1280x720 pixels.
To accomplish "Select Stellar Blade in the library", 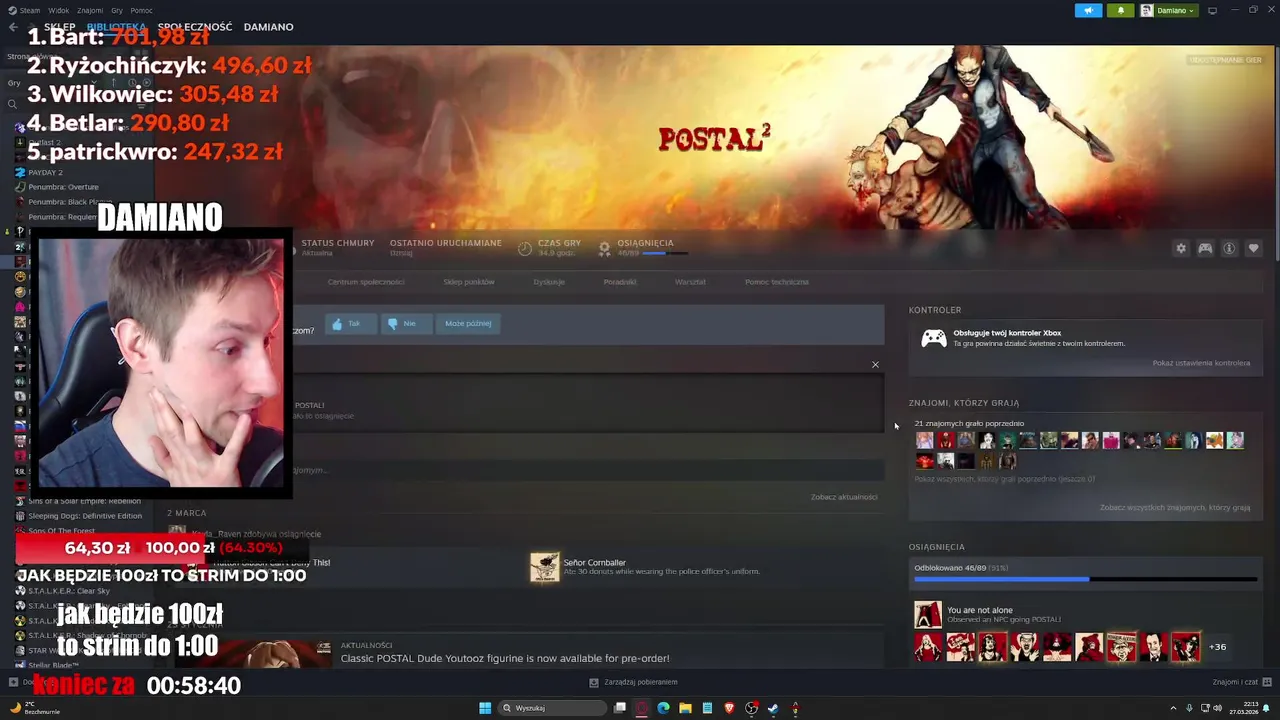I will pos(53,665).
